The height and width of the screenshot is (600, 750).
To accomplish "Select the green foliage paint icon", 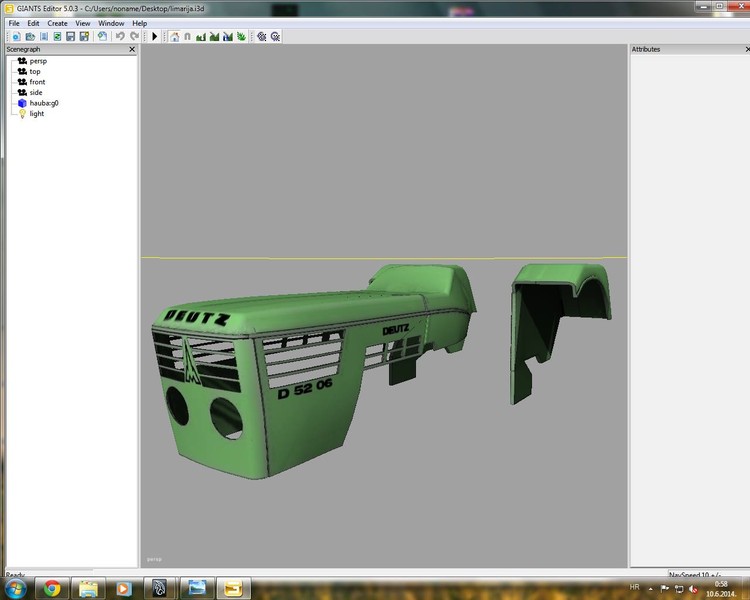I will point(241,36).
